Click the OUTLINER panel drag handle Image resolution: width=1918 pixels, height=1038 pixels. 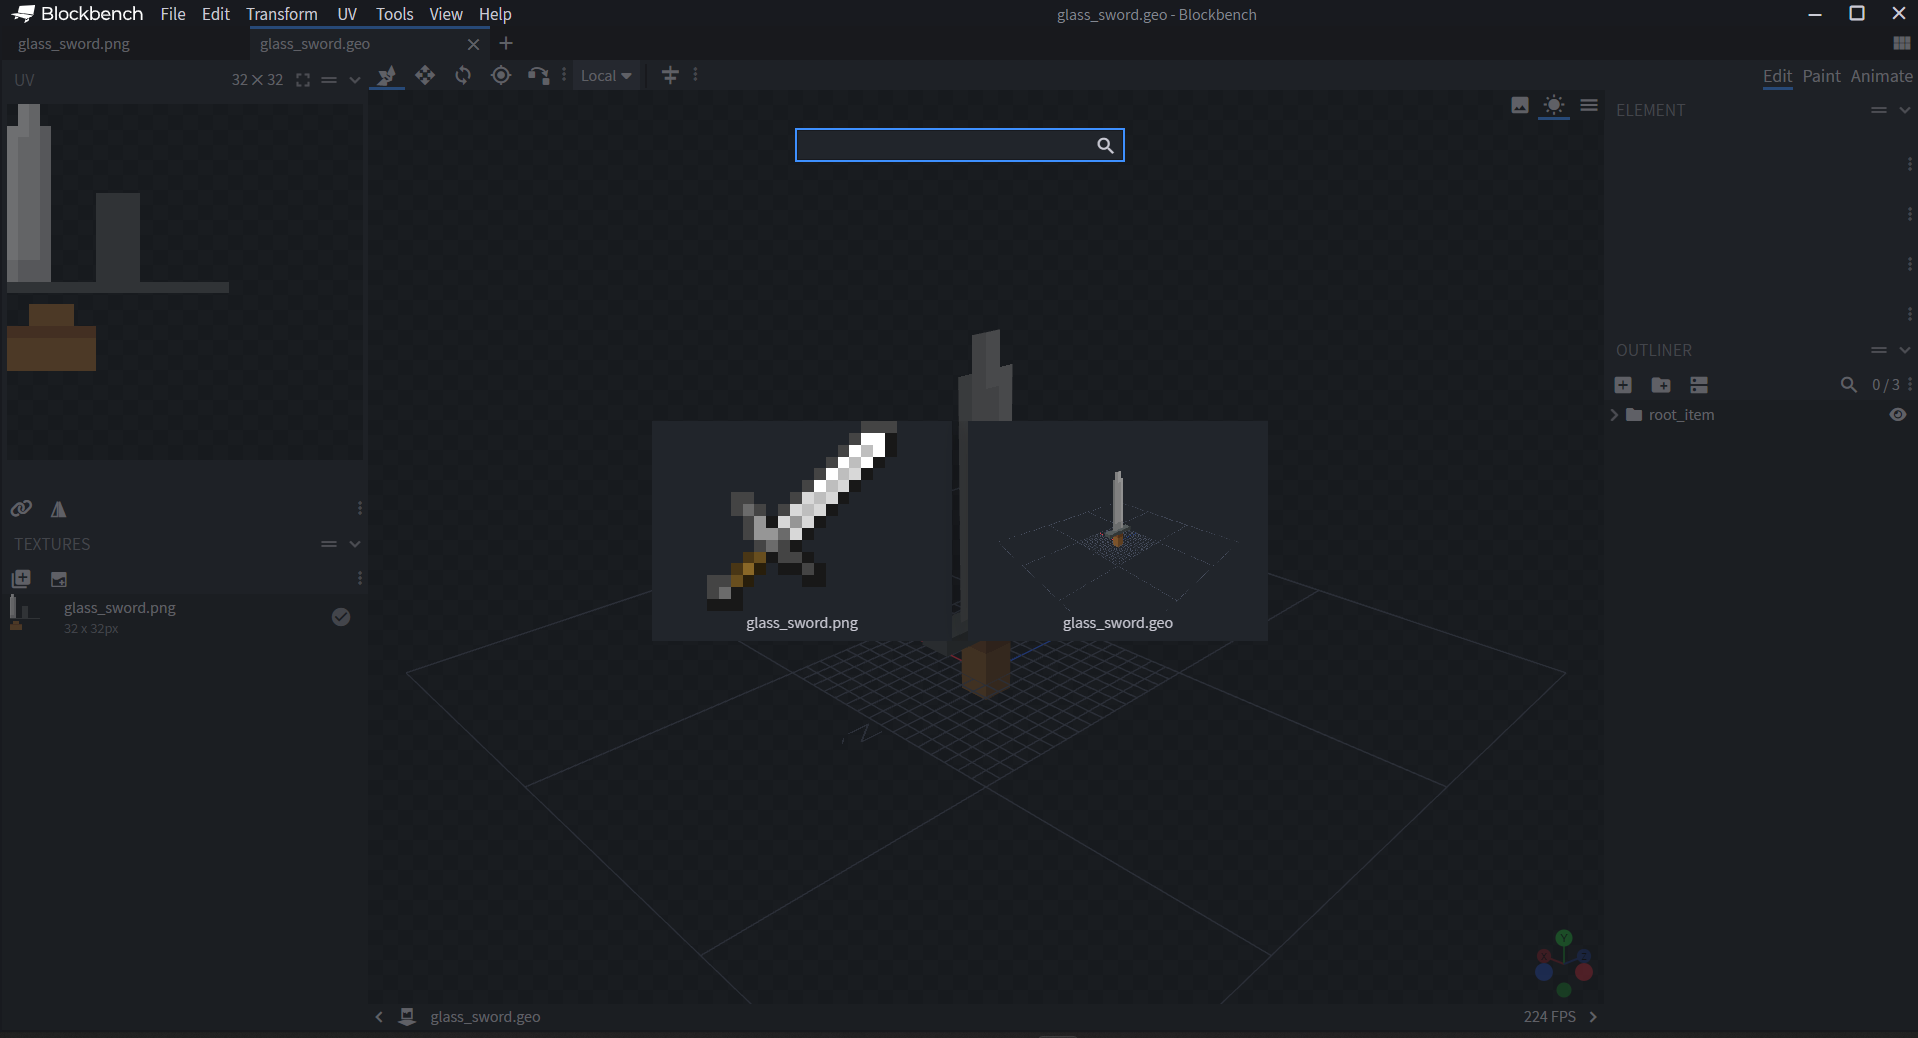1879,350
